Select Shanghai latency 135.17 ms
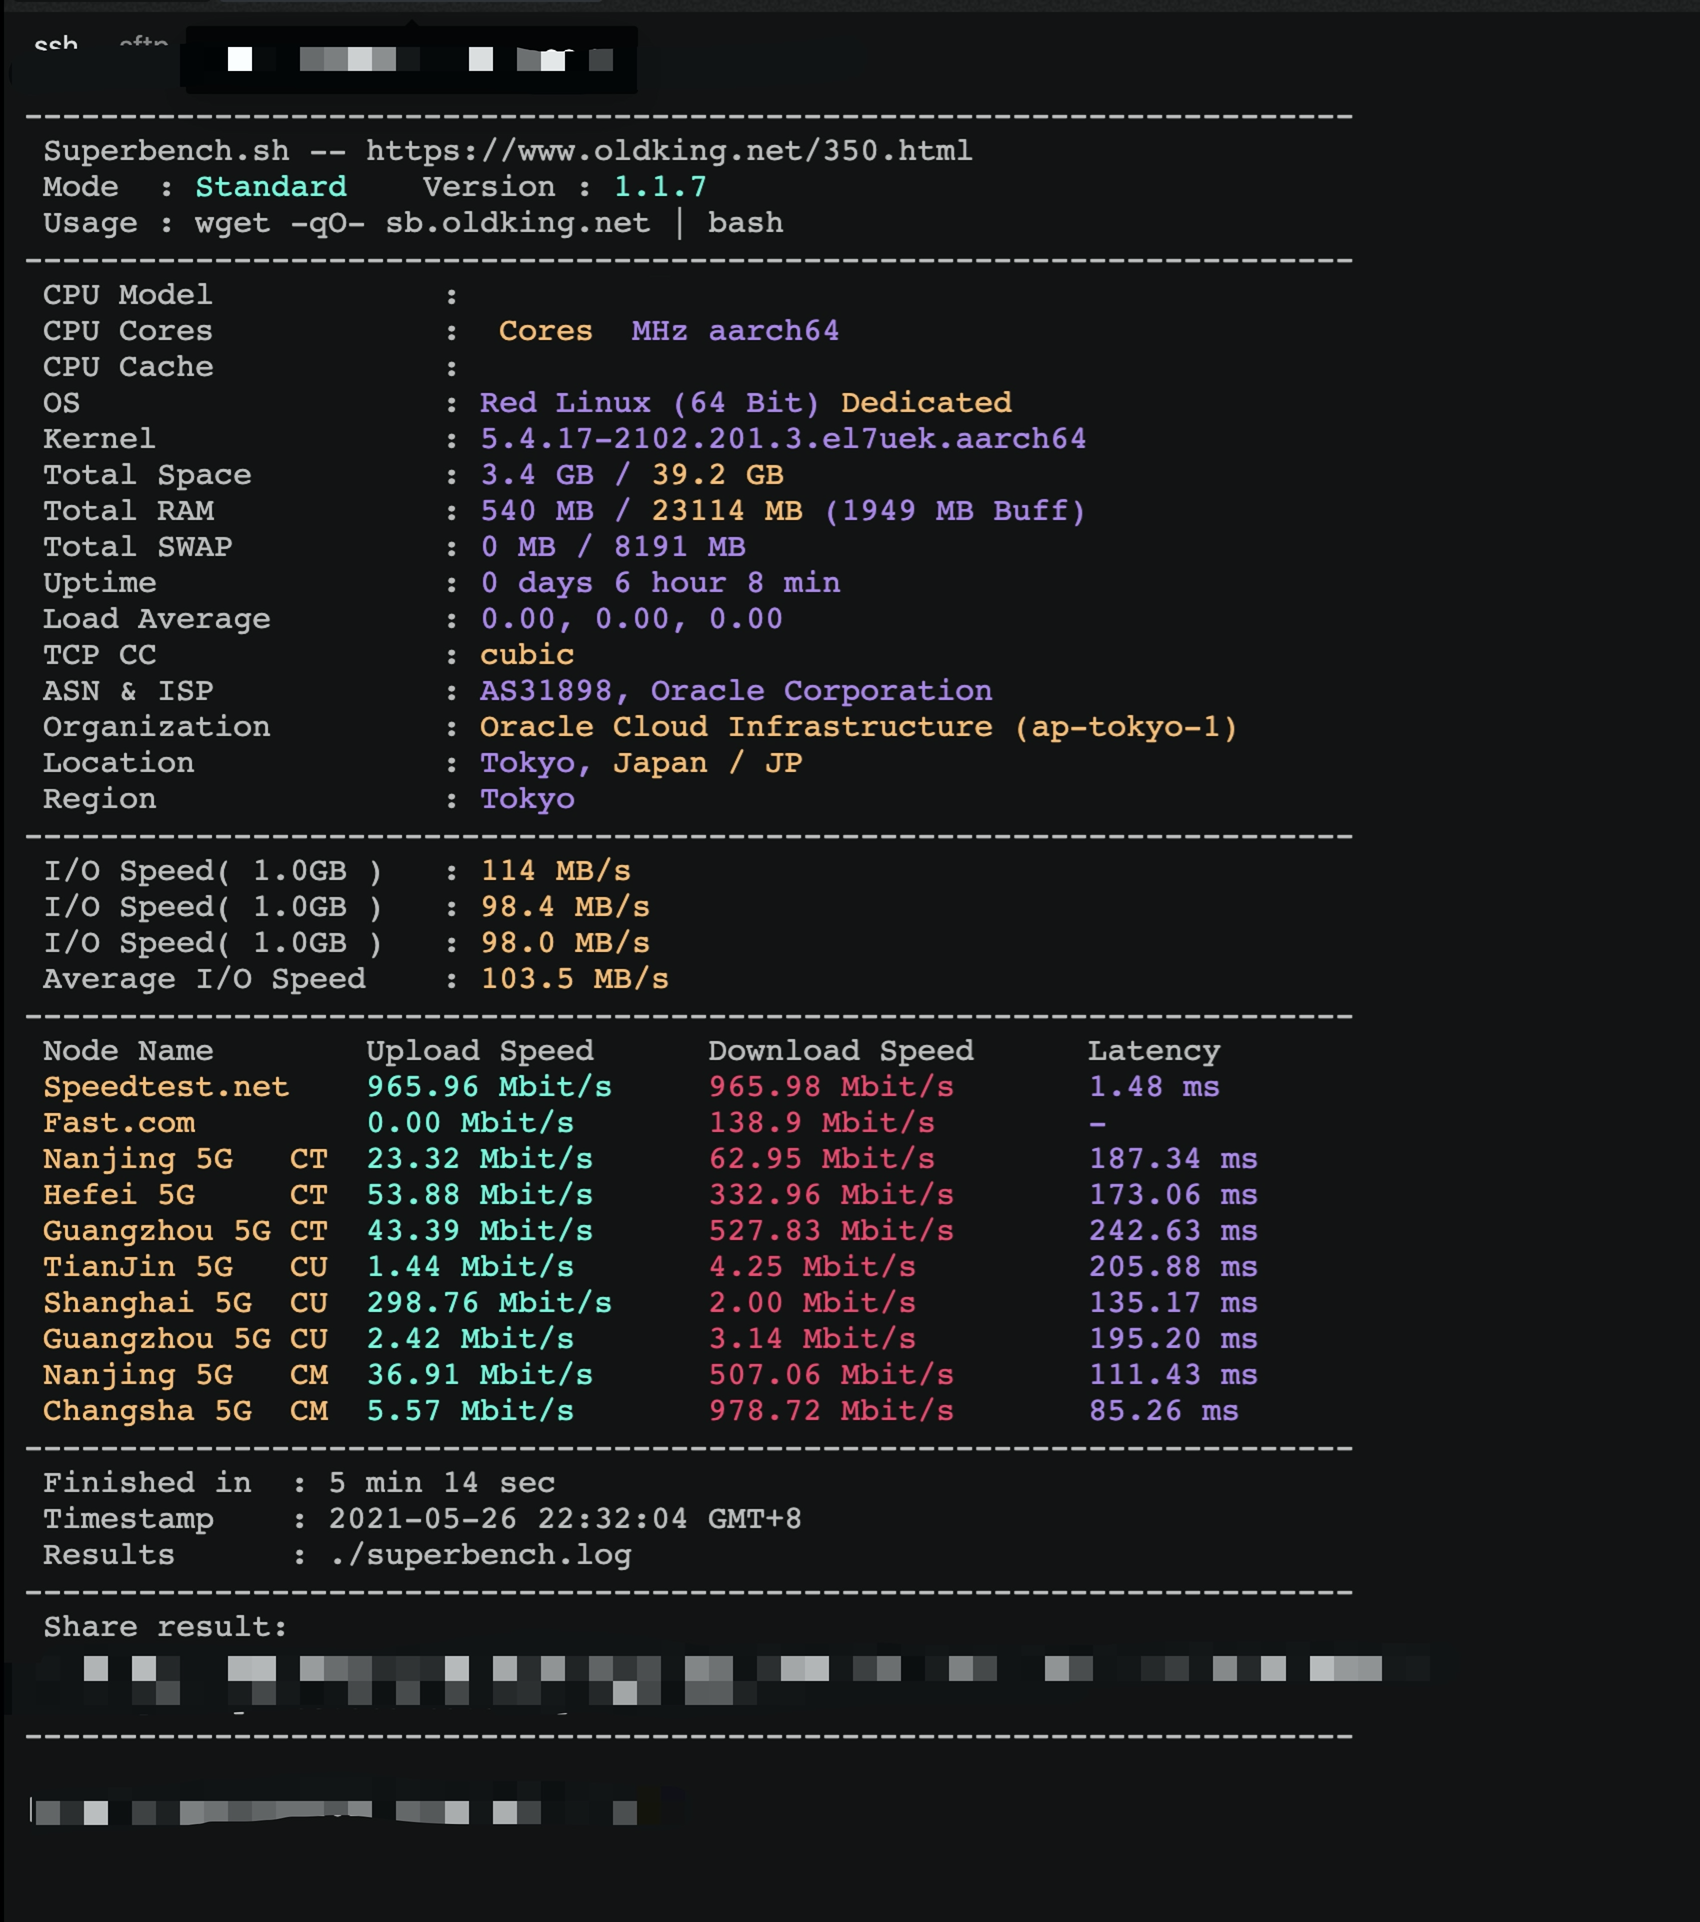Screen dimensions: 1700x1922 point(1173,1303)
